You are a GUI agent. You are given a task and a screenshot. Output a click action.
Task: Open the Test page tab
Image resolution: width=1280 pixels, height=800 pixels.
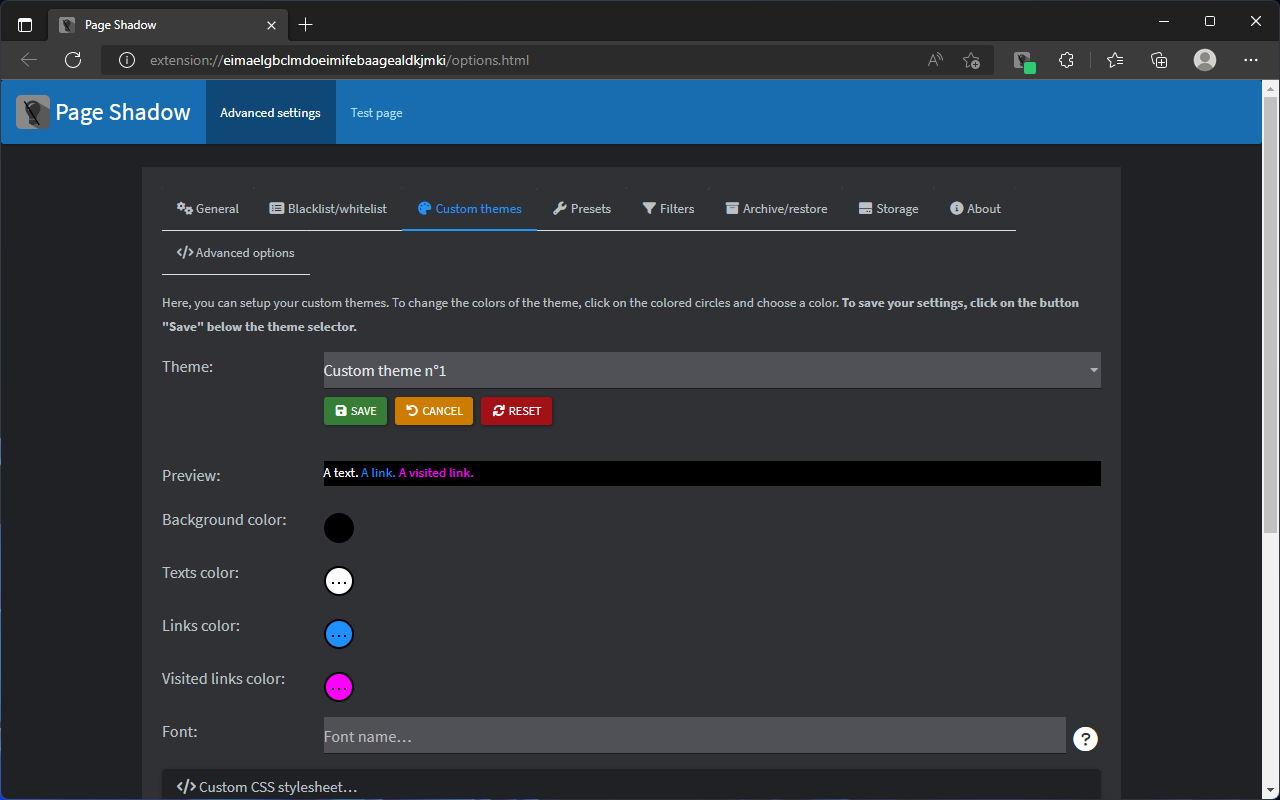click(x=376, y=113)
